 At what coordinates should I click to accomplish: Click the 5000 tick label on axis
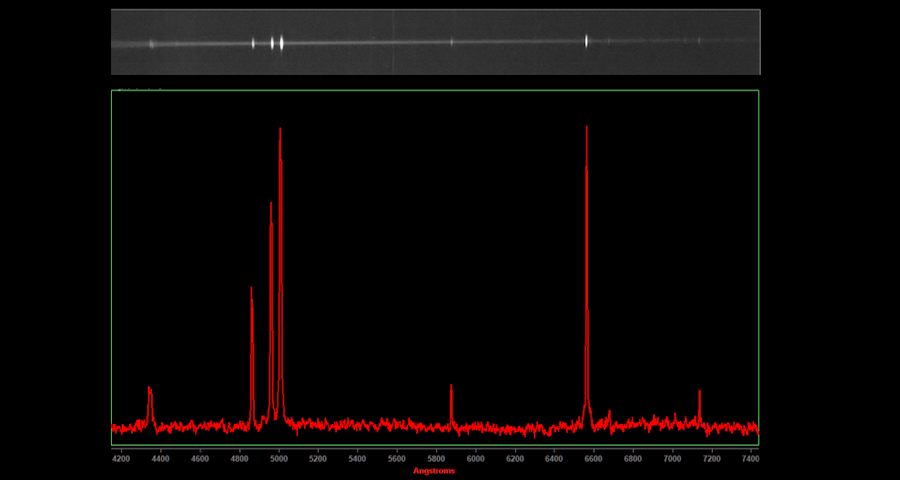(x=278, y=459)
